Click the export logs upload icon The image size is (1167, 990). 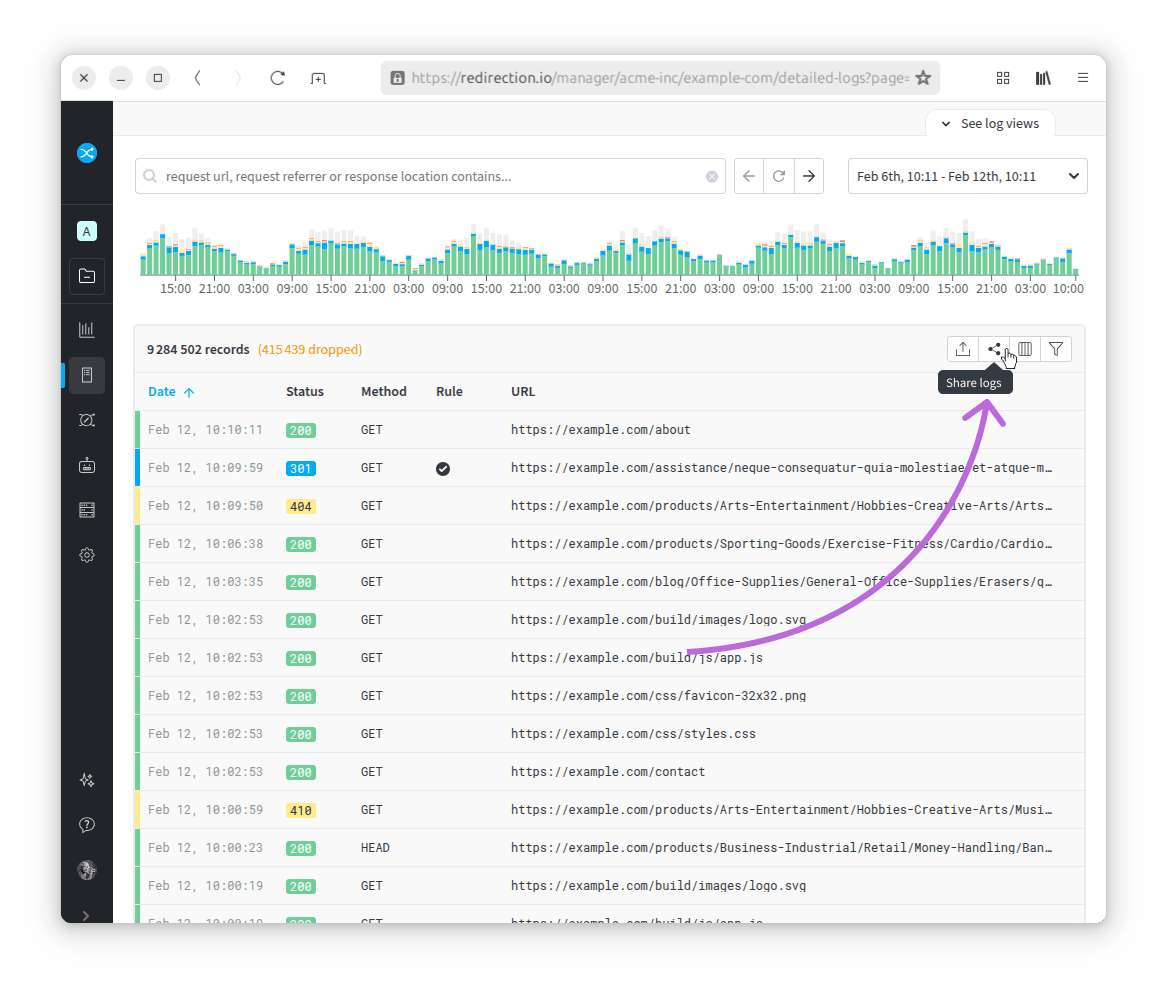coord(962,349)
